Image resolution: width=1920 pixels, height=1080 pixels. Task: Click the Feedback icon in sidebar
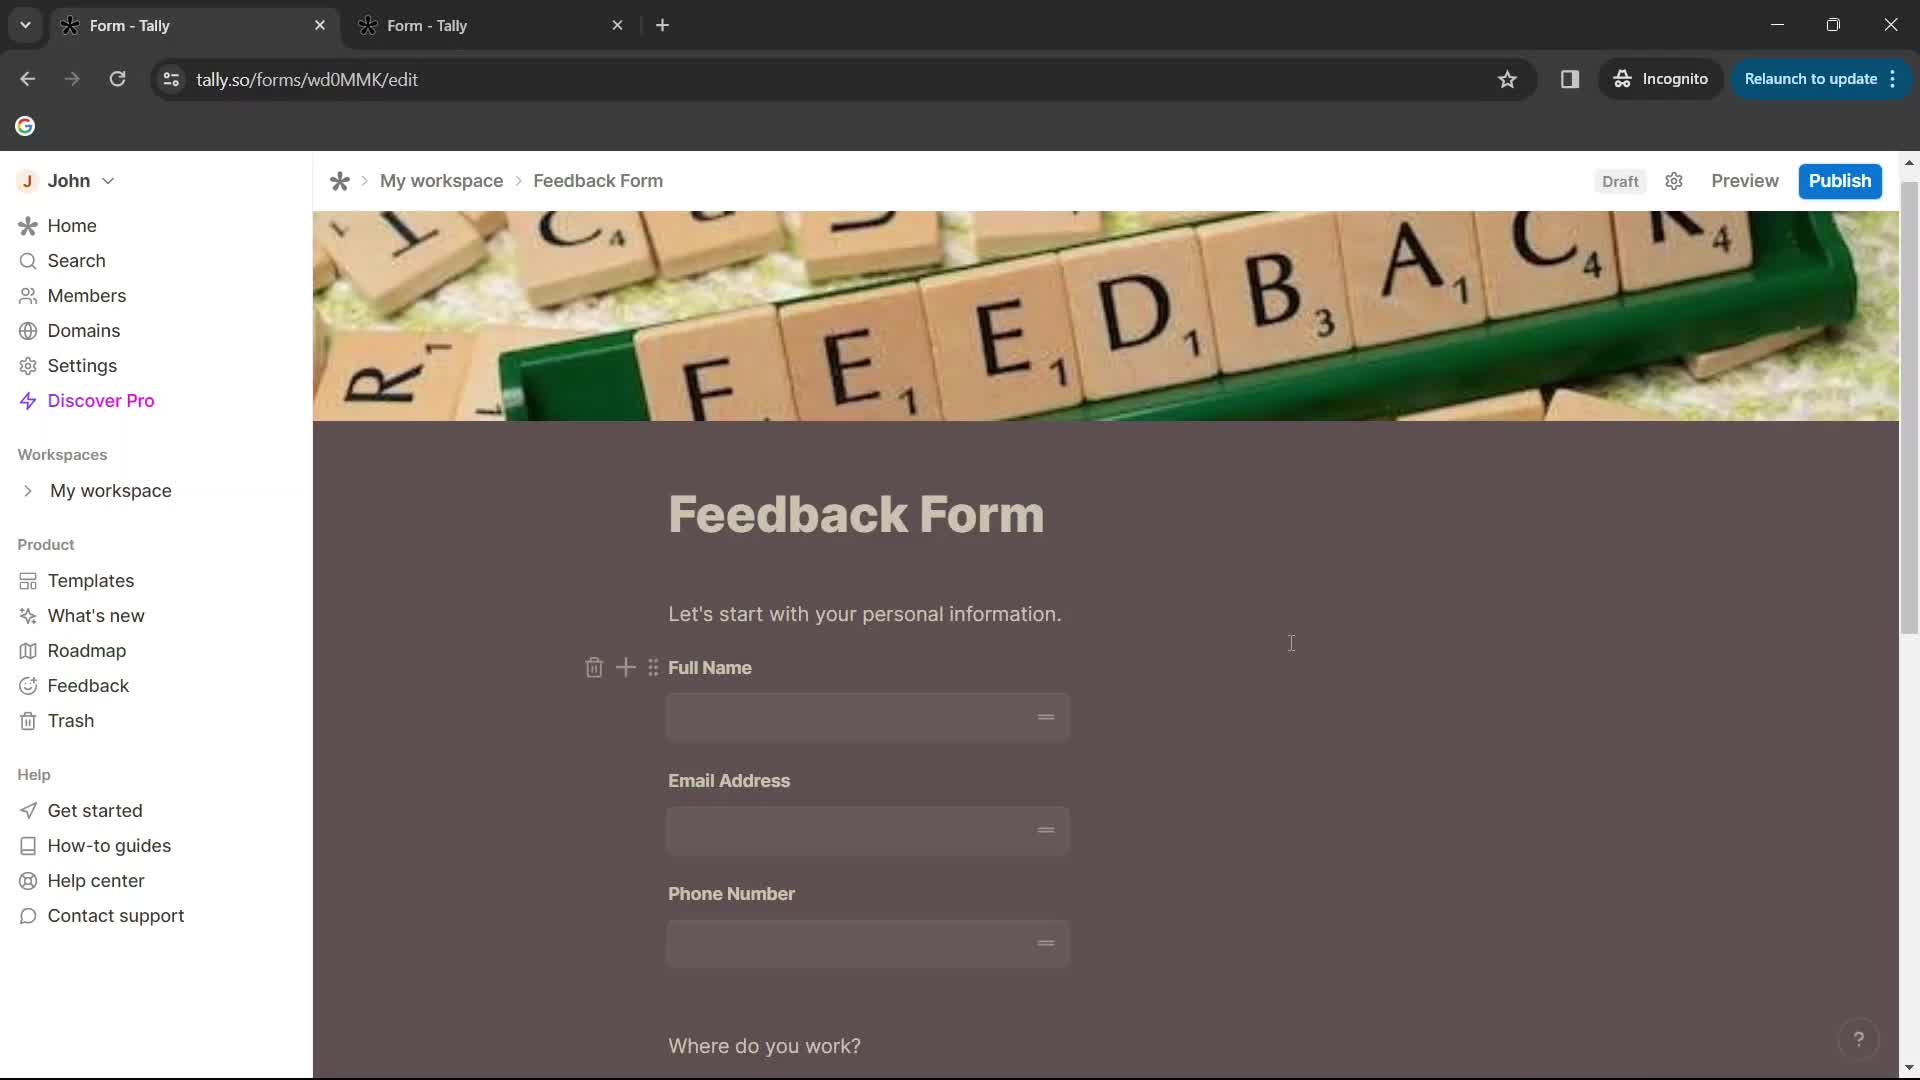coord(26,684)
